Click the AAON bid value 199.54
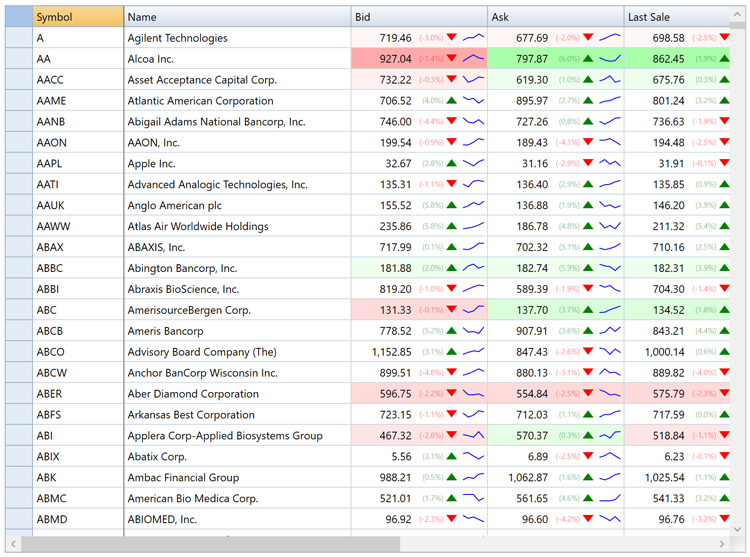Image resolution: width=750 pixels, height=557 pixels. [395, 142]
